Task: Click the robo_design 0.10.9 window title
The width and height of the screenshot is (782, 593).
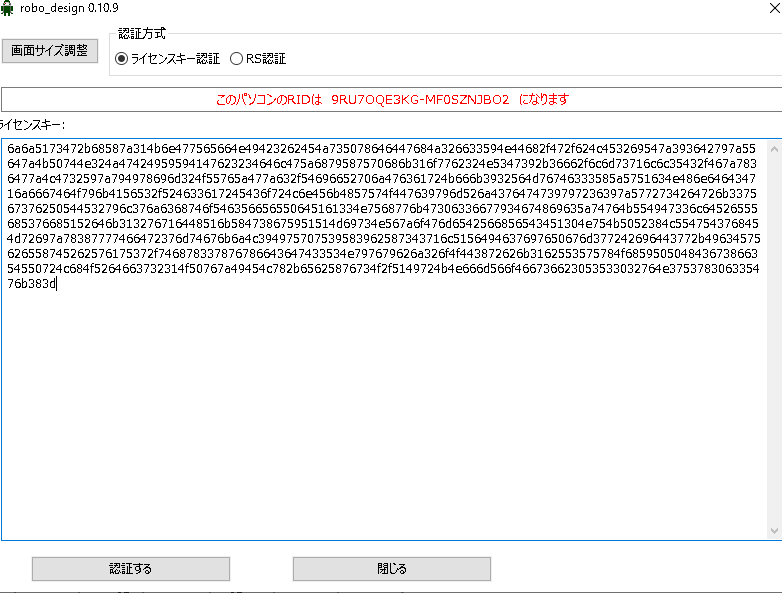Action: 63,8
